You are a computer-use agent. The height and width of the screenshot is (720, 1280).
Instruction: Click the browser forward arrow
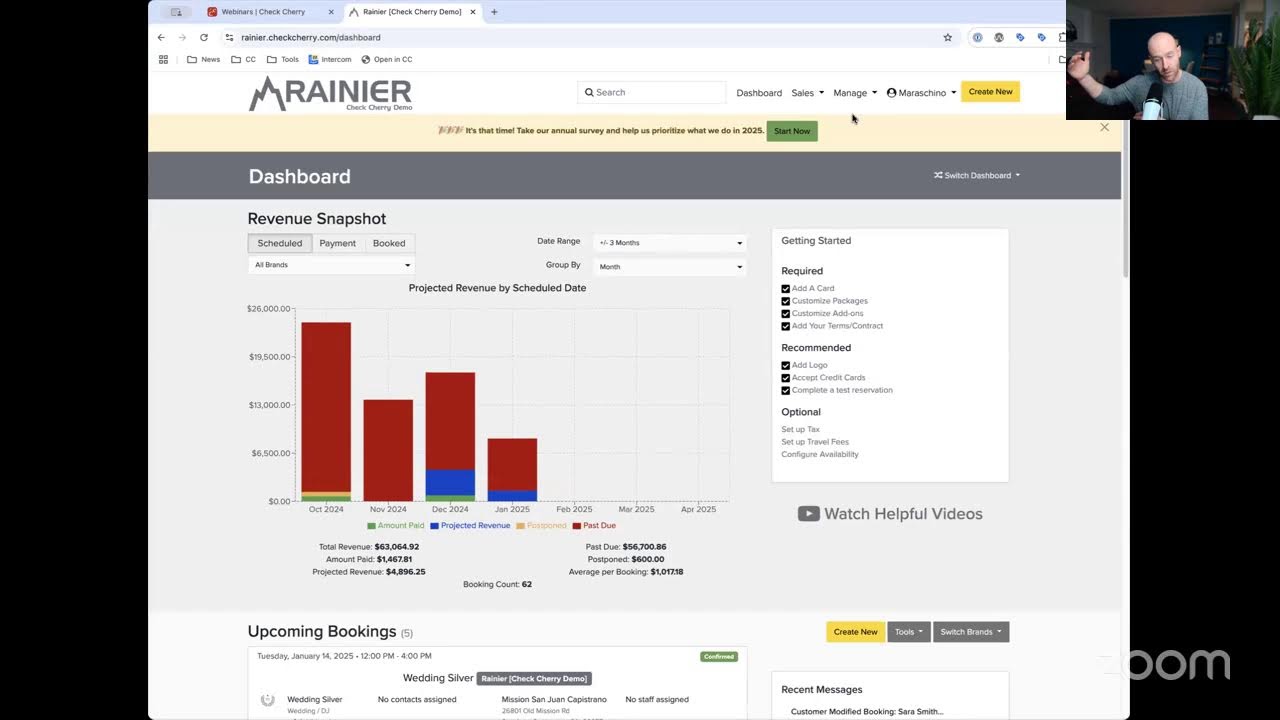(182, 37)
